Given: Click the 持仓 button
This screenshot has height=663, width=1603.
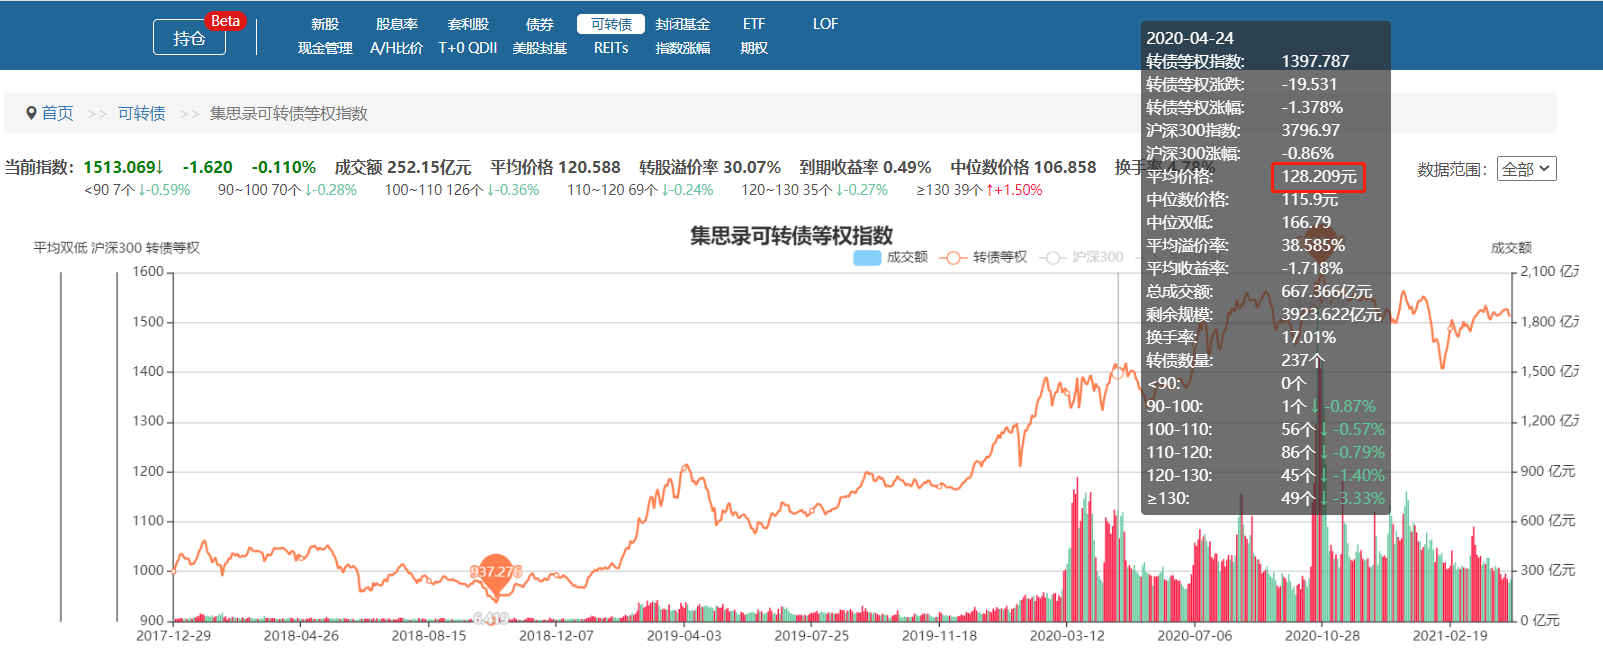Looking at the screenshot, I should point(189,38).
